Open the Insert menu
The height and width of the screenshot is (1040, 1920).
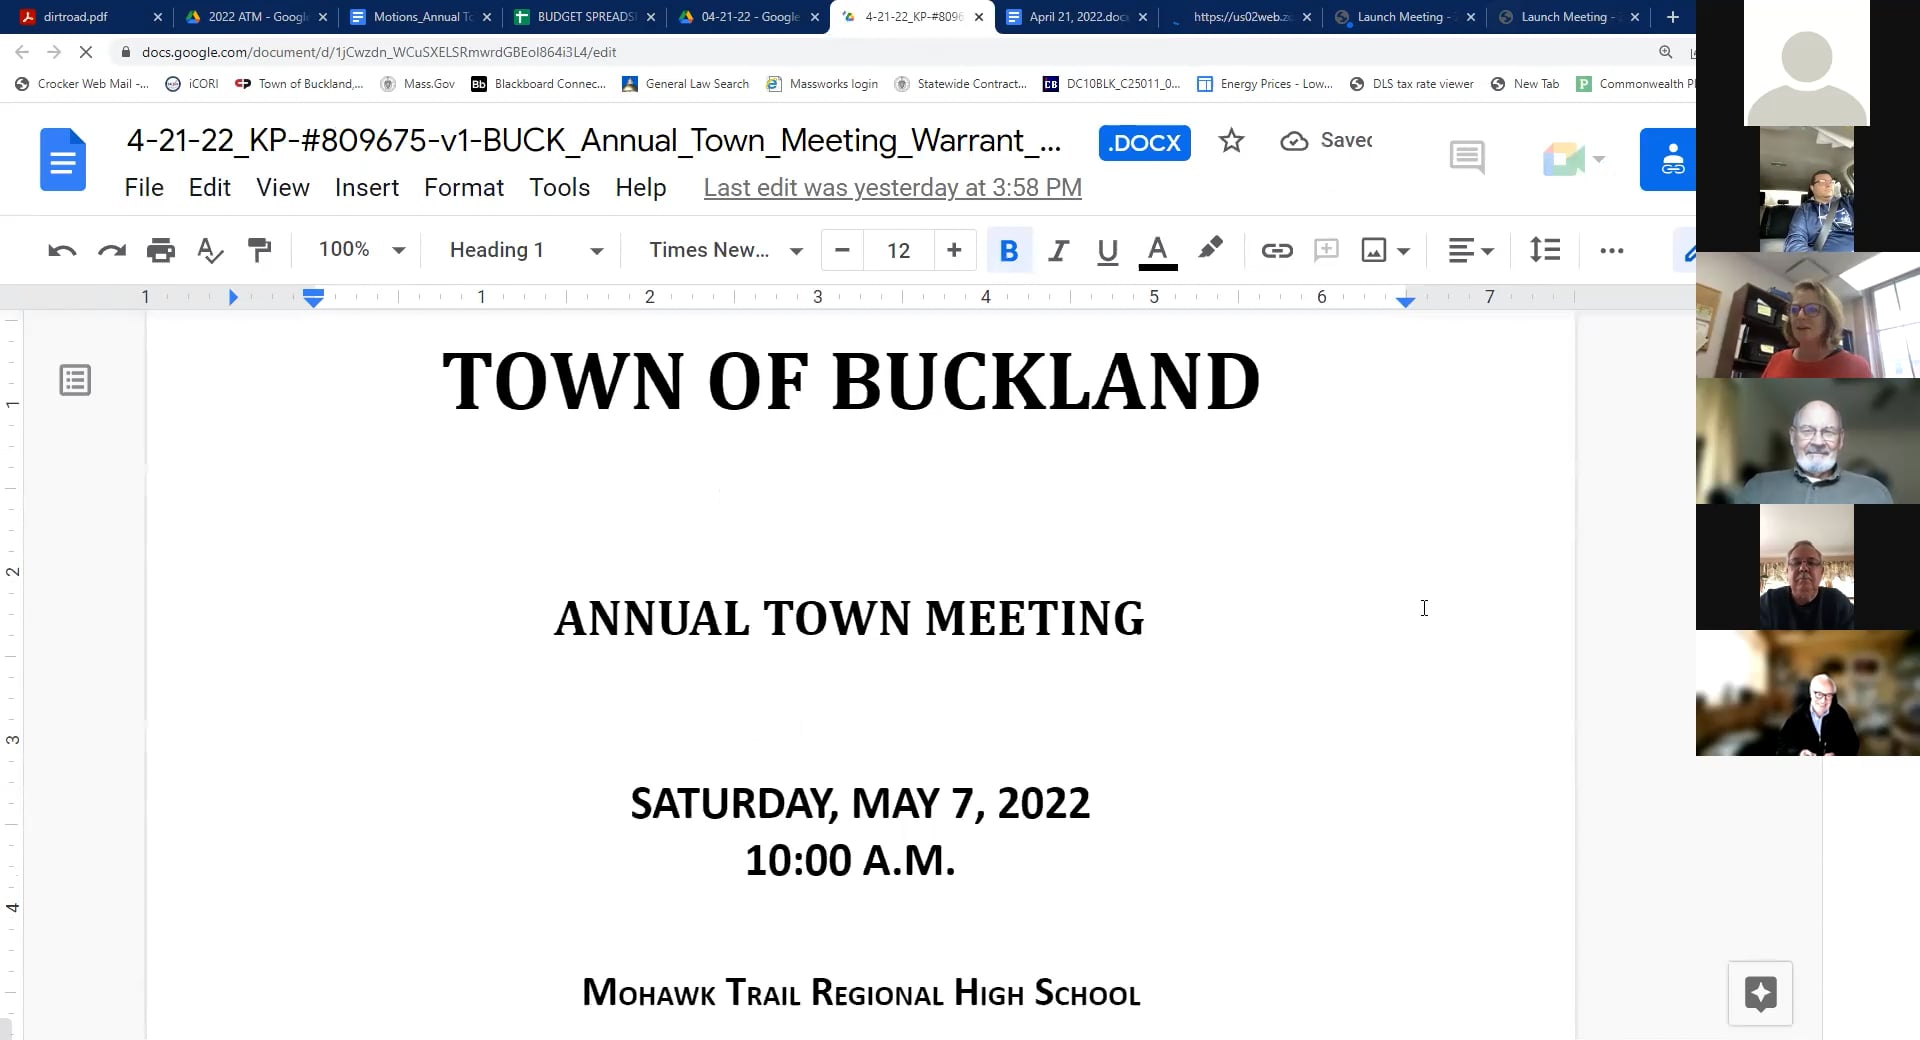[x=366, y=188]
